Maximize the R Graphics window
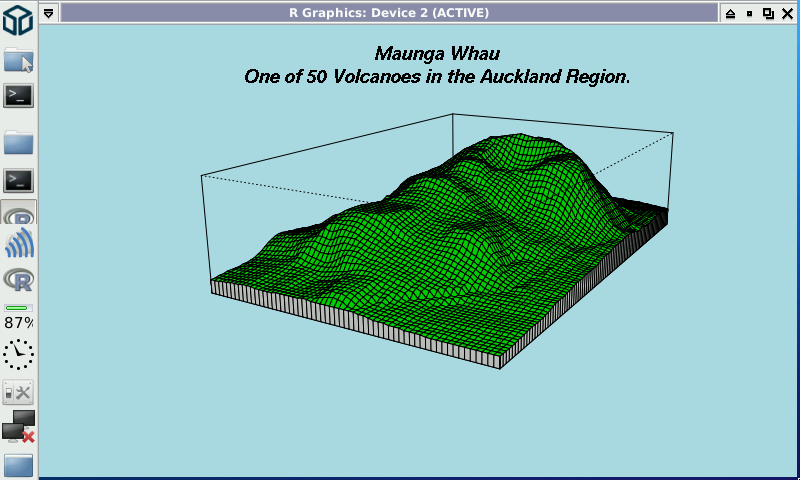 [x=768, y=13]
